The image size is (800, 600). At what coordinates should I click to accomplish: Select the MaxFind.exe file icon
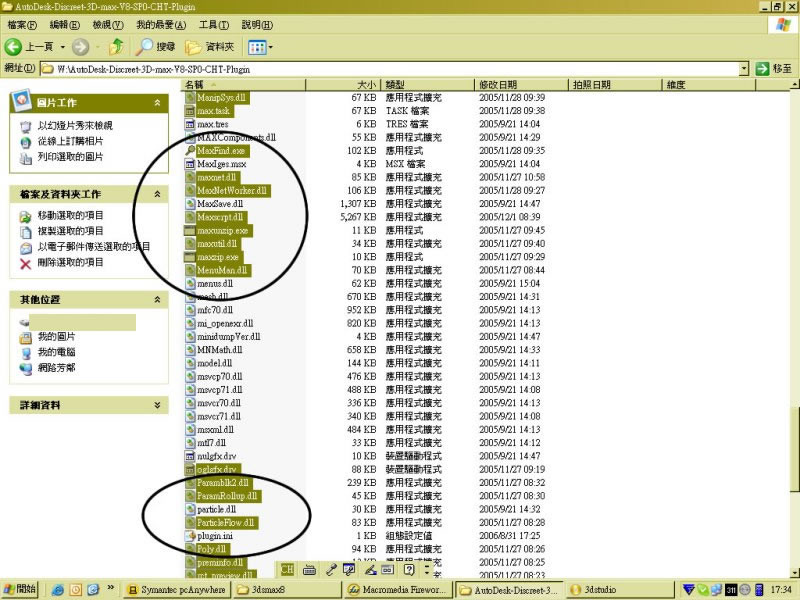pos(190,151)
